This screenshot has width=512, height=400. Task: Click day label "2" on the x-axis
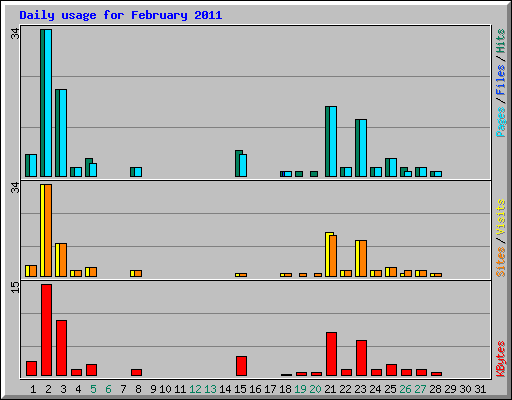click(x=48, y=389)
